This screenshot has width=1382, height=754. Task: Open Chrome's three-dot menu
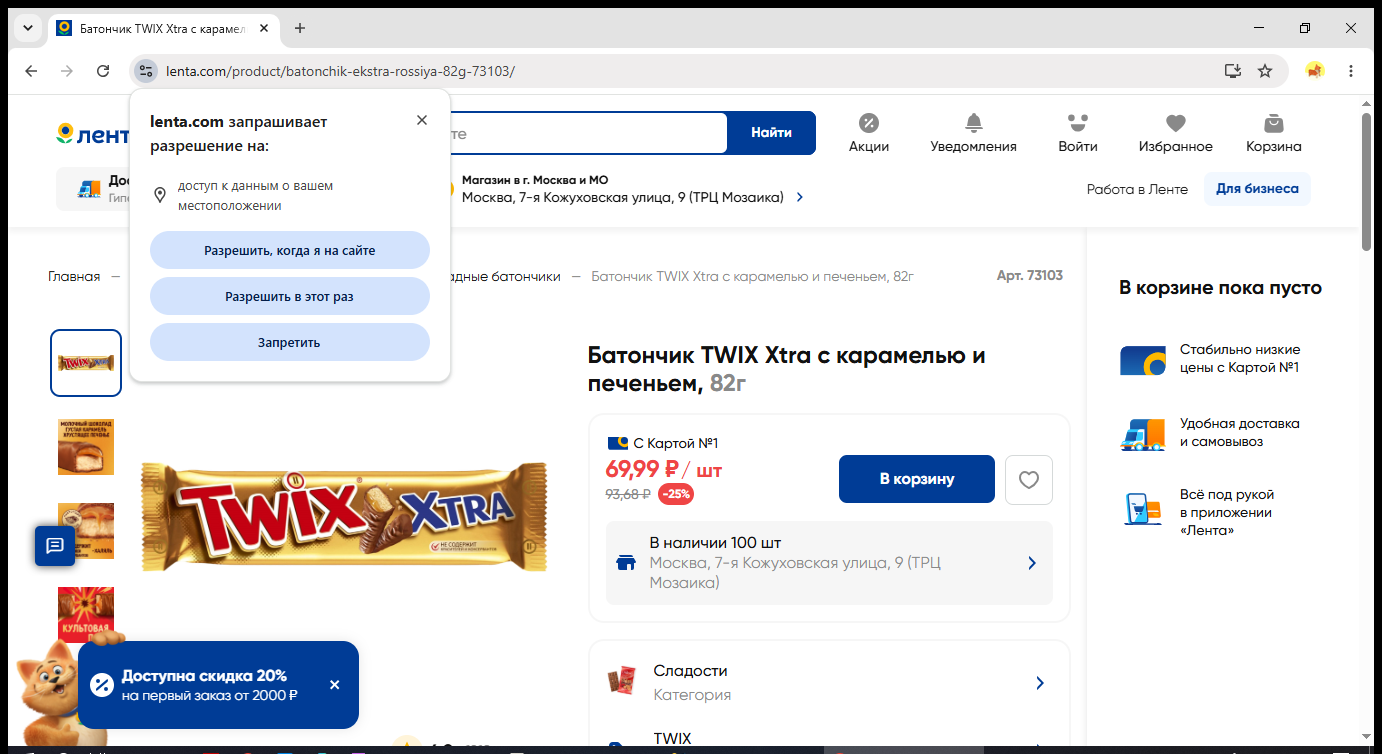[x=1351, y=71]
